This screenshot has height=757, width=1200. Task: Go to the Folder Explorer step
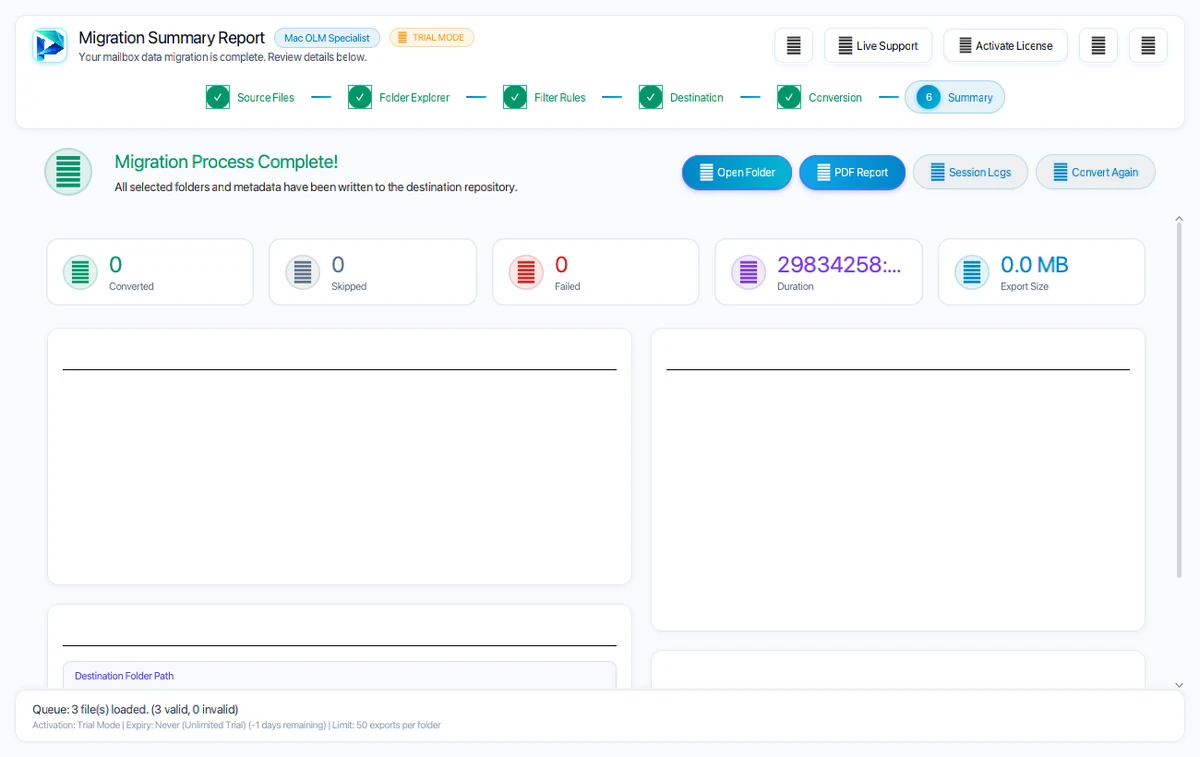click(x=399, y=97)
